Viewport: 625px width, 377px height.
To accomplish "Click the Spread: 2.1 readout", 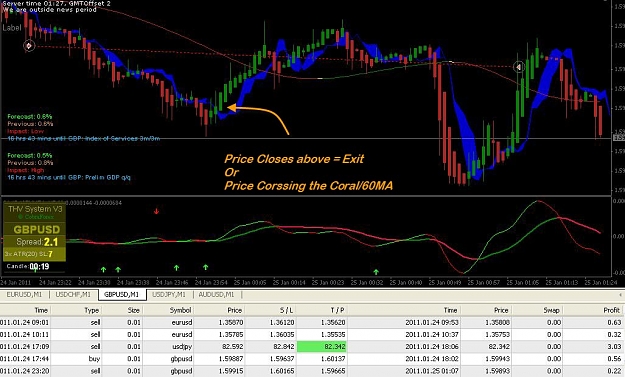I will pos(37,242).
